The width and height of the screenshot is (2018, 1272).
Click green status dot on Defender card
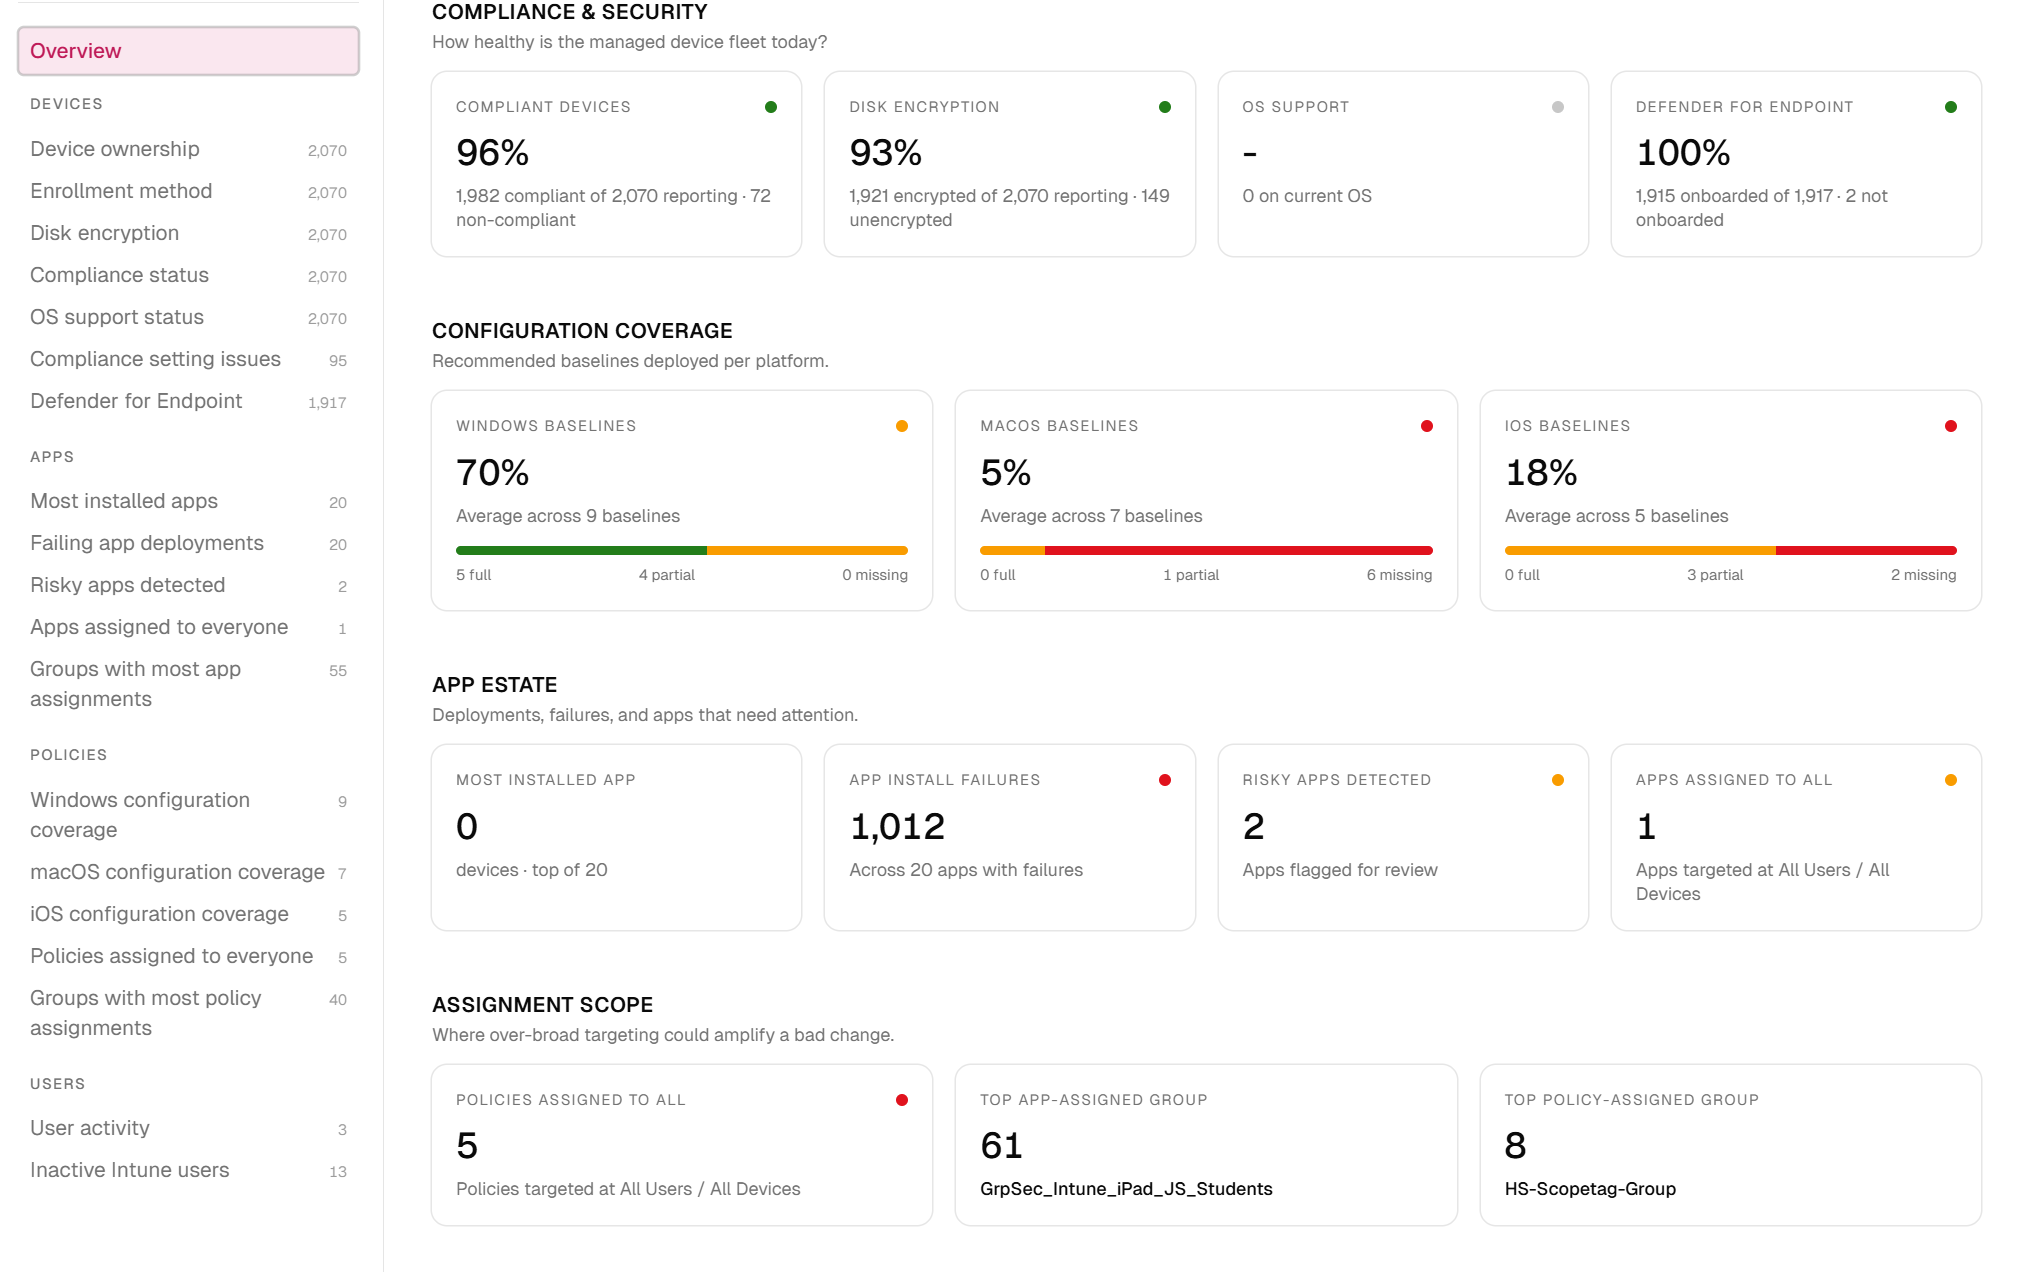(1951, 107)
